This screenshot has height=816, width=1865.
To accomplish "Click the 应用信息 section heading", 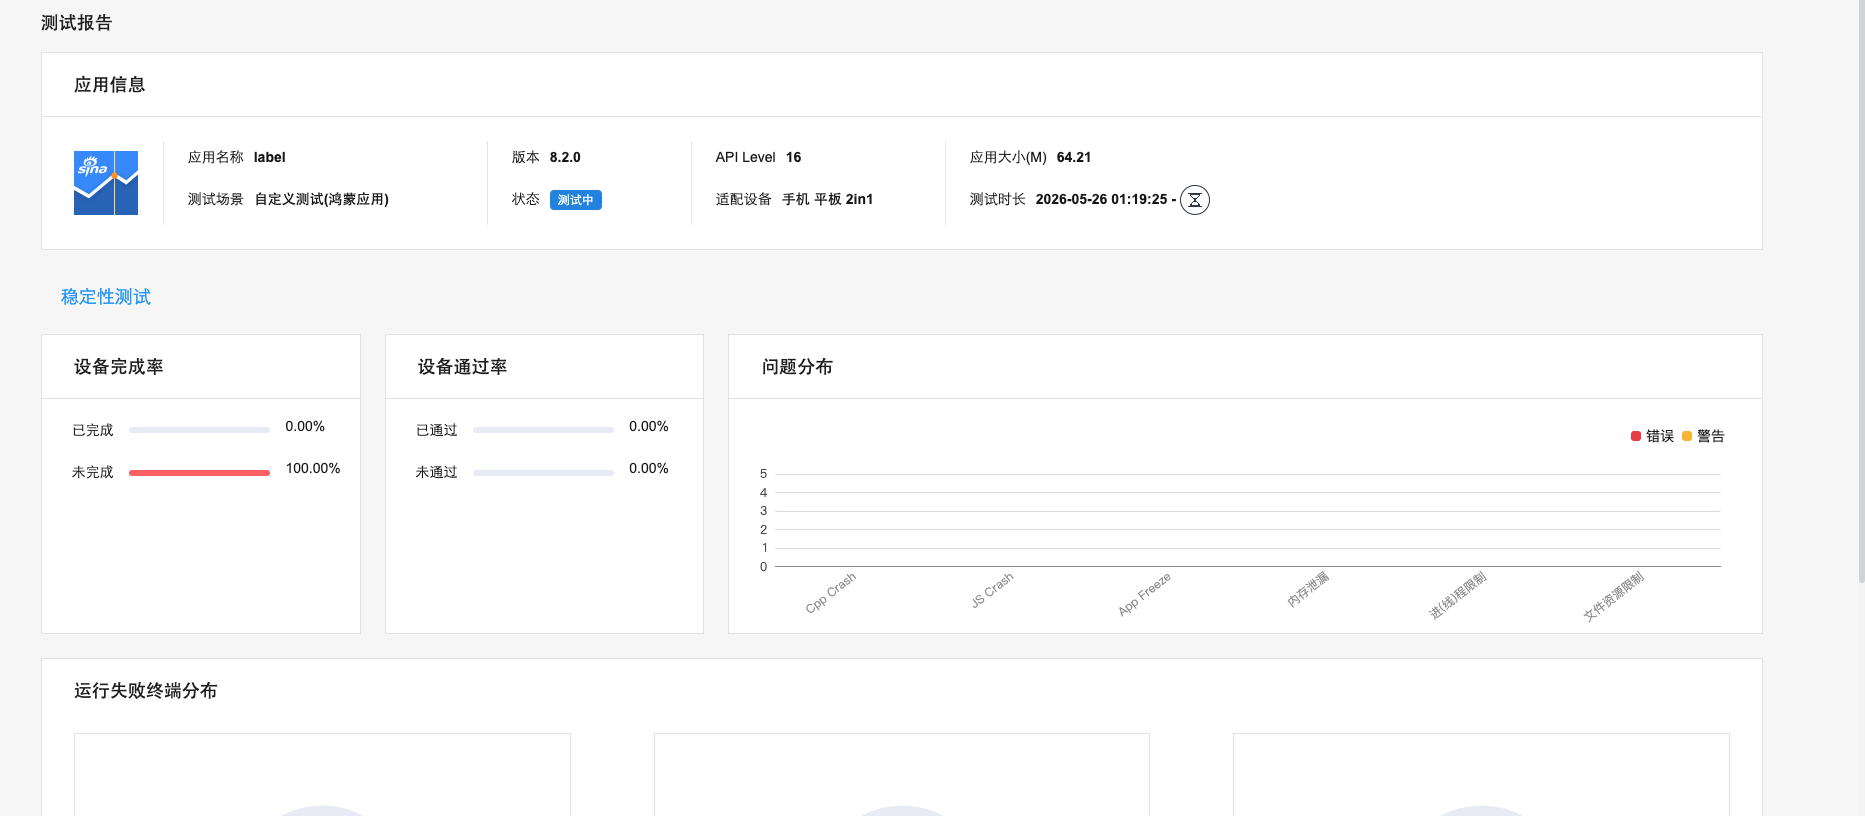I will (110, 85).
